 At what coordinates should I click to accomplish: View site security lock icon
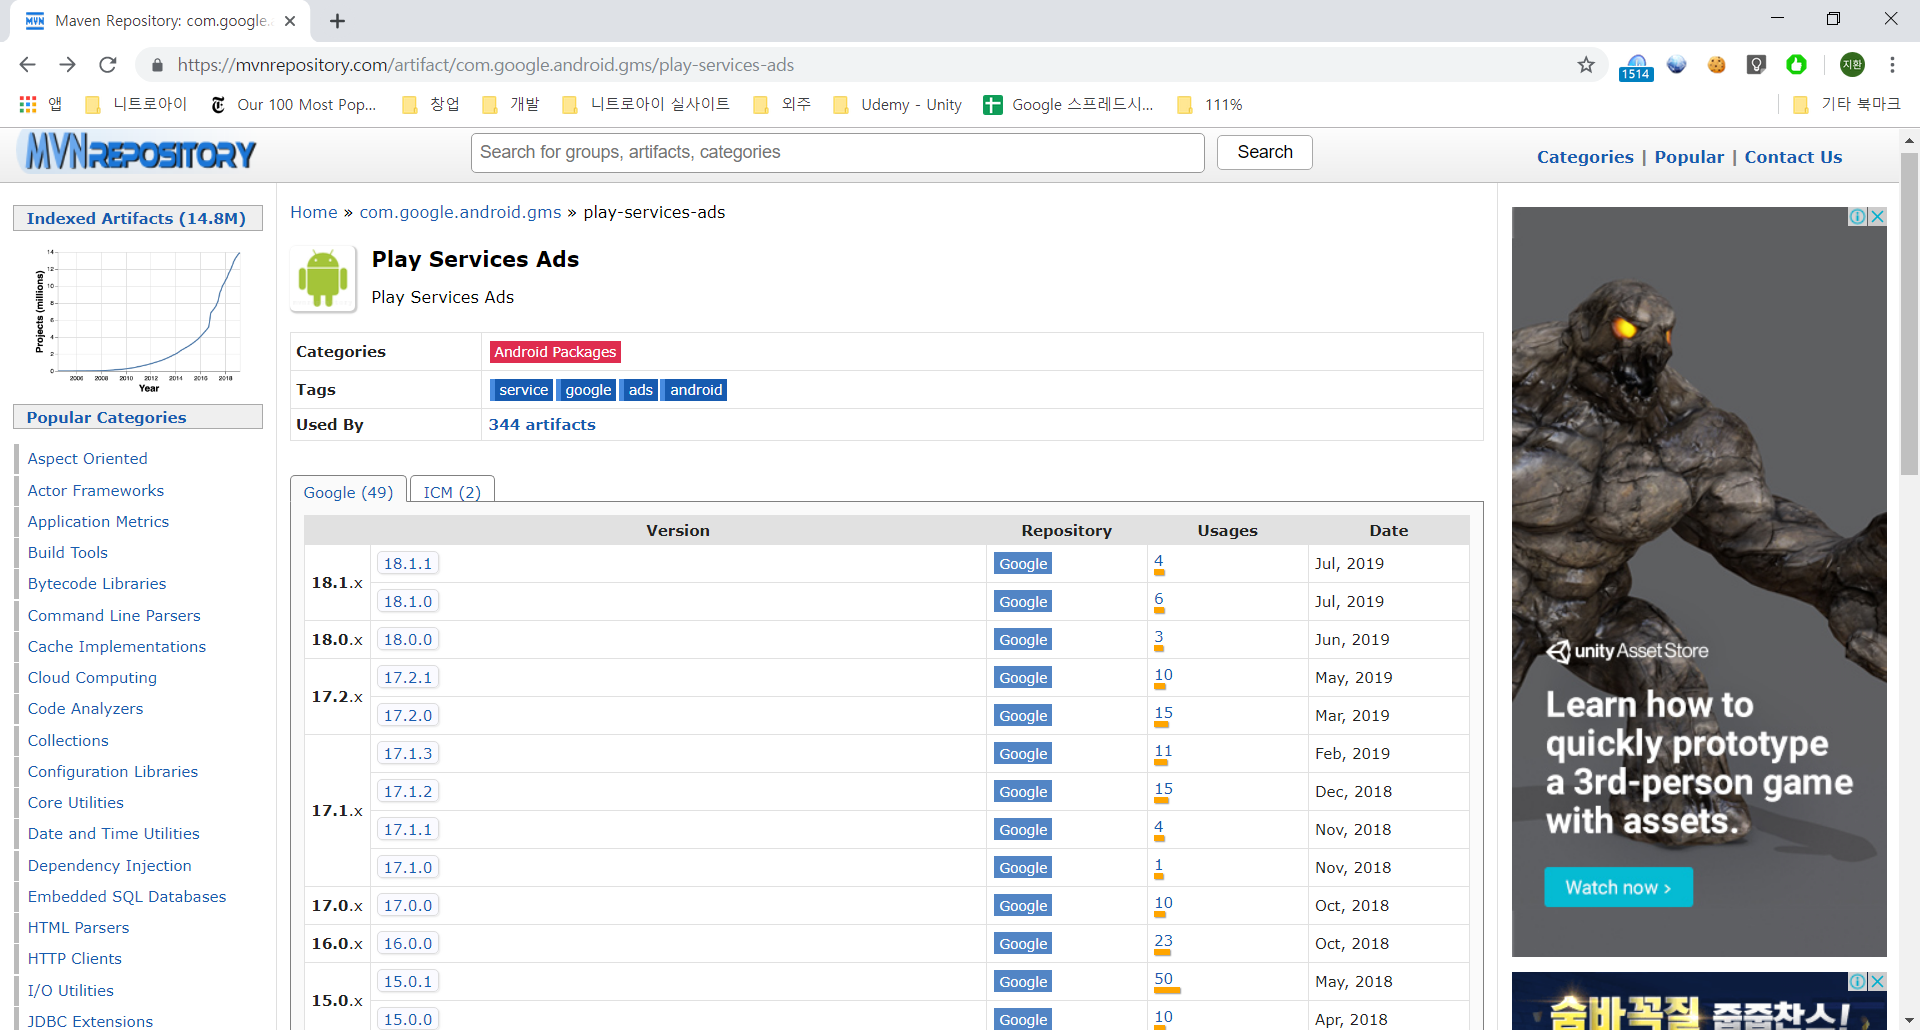tap(157, 65)
